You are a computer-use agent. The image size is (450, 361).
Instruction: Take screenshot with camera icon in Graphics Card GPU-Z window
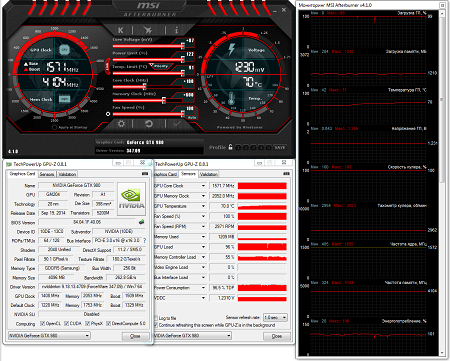145,174
